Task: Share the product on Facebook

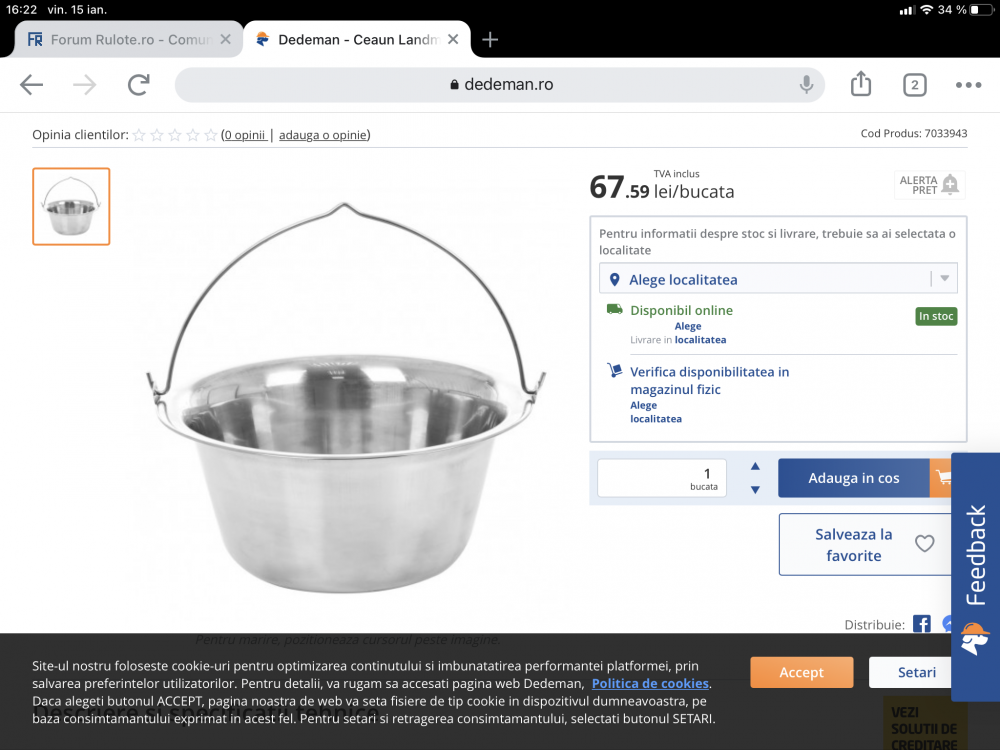Action: 921,624
